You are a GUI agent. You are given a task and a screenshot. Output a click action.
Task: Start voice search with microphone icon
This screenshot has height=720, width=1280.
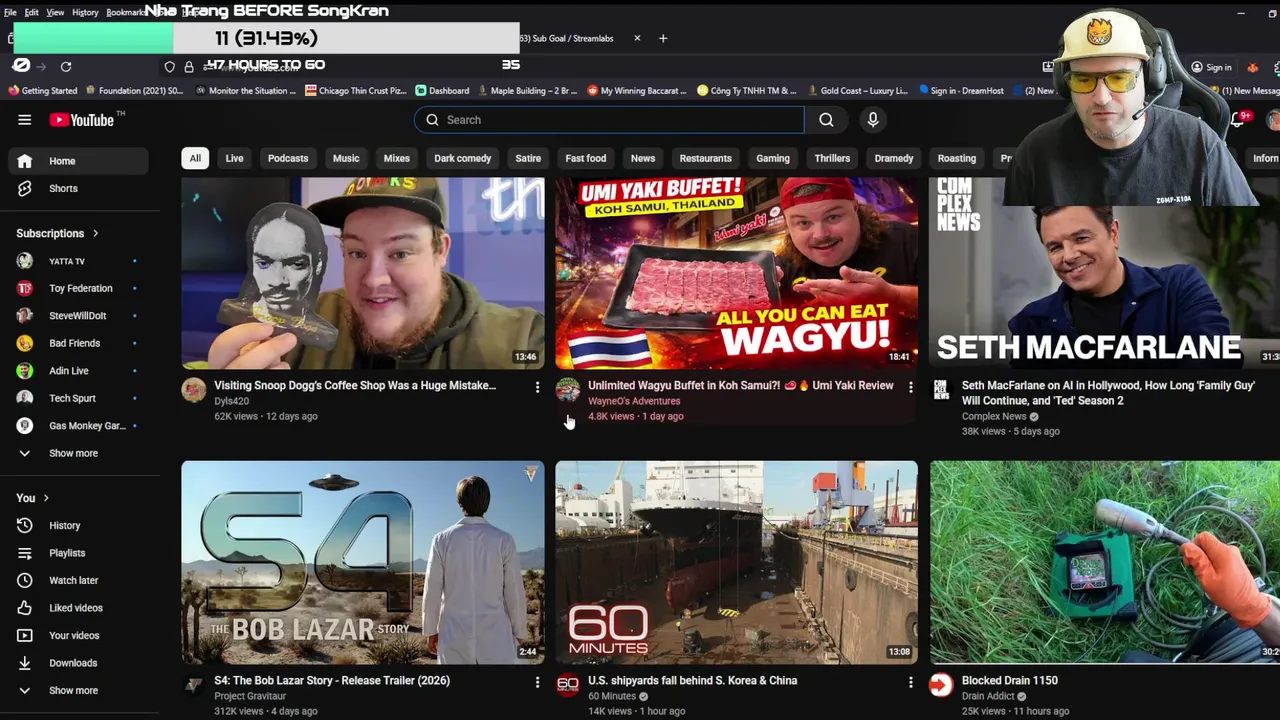873,120
